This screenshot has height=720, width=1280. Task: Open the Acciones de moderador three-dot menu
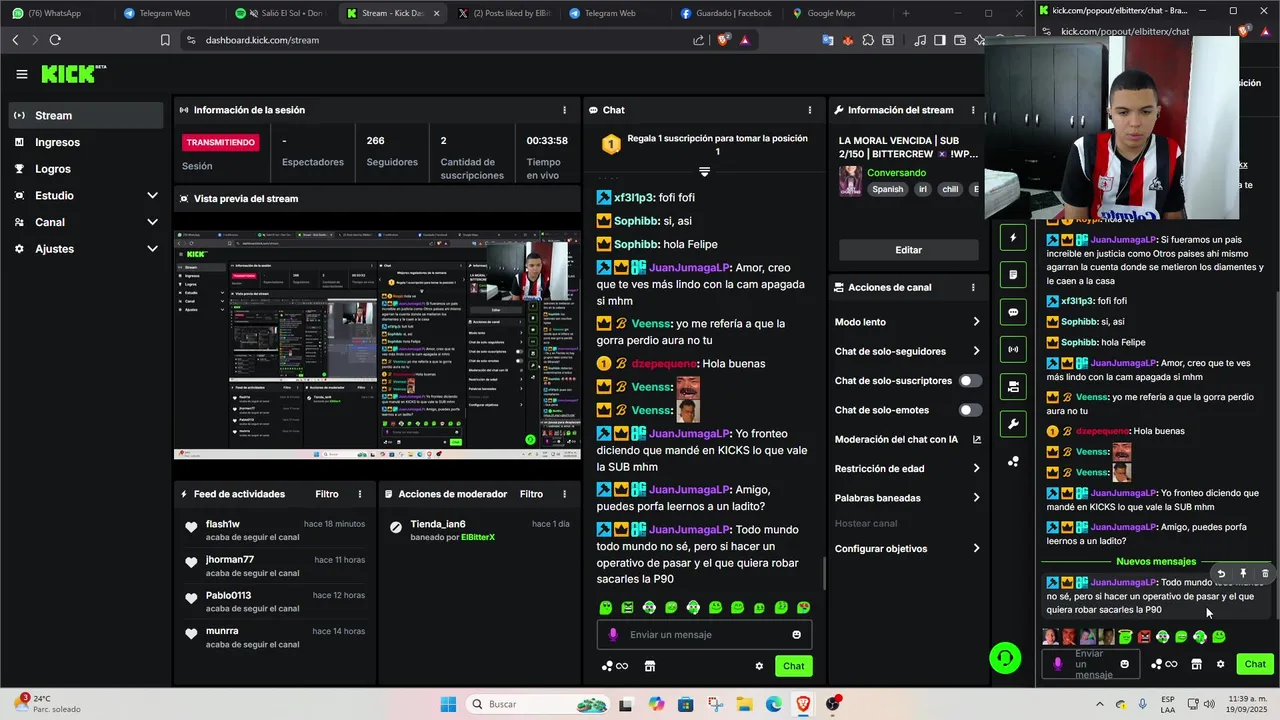[x=564, y=494]
